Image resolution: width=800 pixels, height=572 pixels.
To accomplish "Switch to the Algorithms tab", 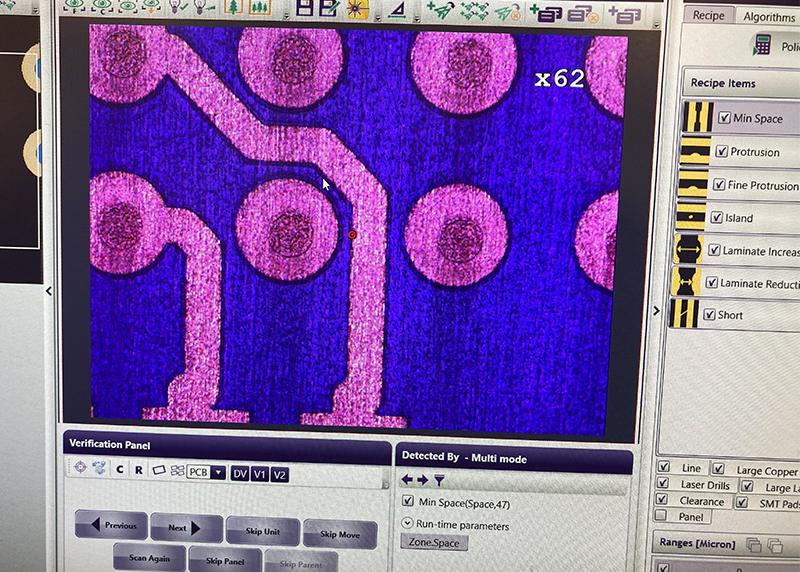I will (768, 17).
